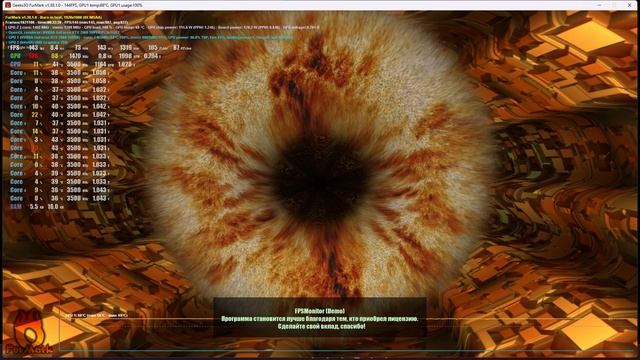Click the FPSMonitor (Demo) heading
Viewport: 640px width, 360px height.
(x=320, y=311)
